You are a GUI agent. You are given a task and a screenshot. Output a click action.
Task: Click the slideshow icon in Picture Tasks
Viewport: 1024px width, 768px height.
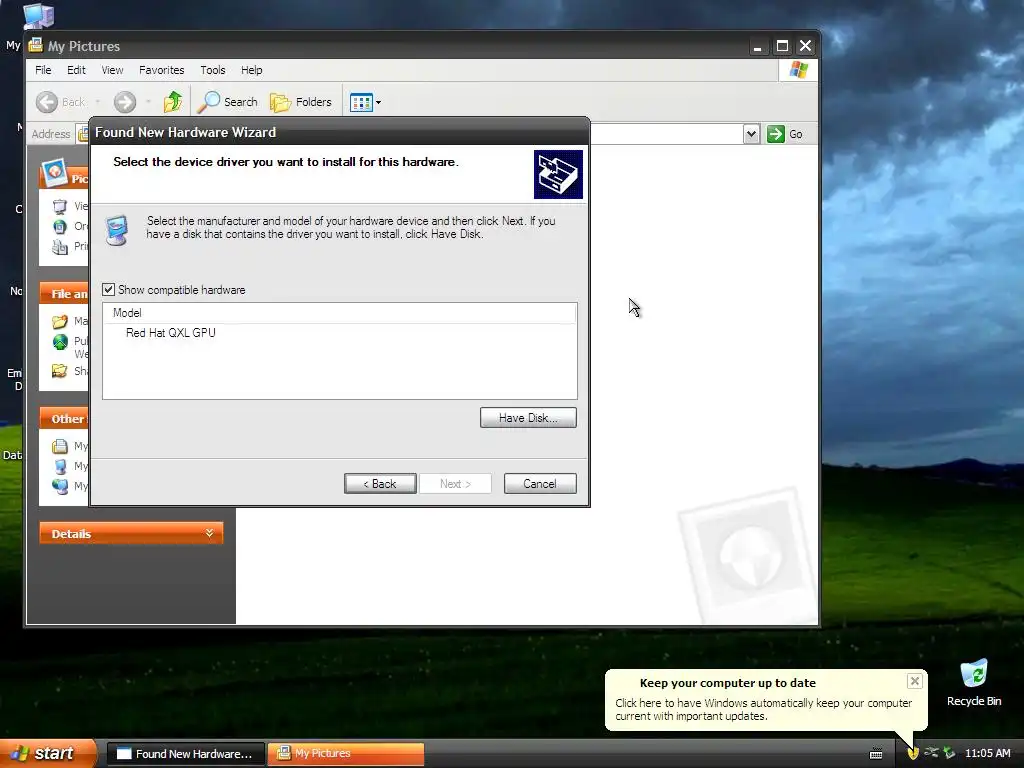click(59, 206)
